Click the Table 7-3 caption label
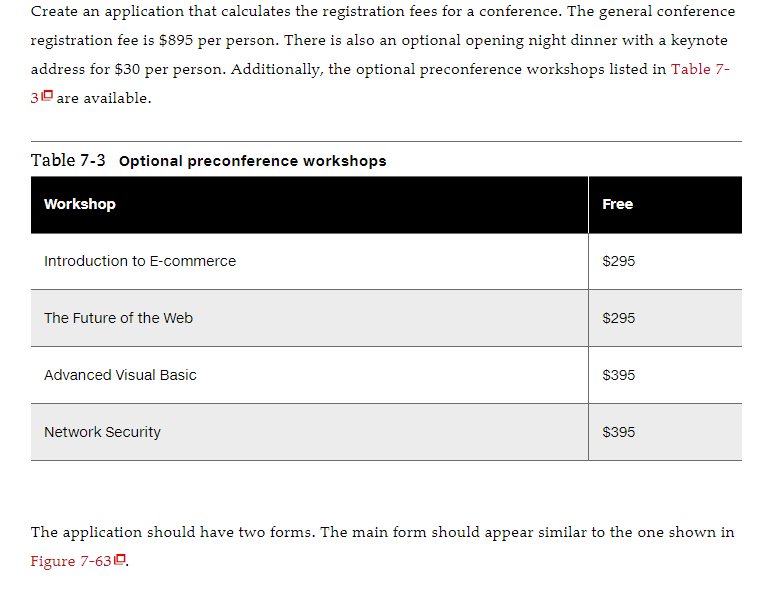Image resolution: width=772 pixels, height=593 pixels. [68, 161]
